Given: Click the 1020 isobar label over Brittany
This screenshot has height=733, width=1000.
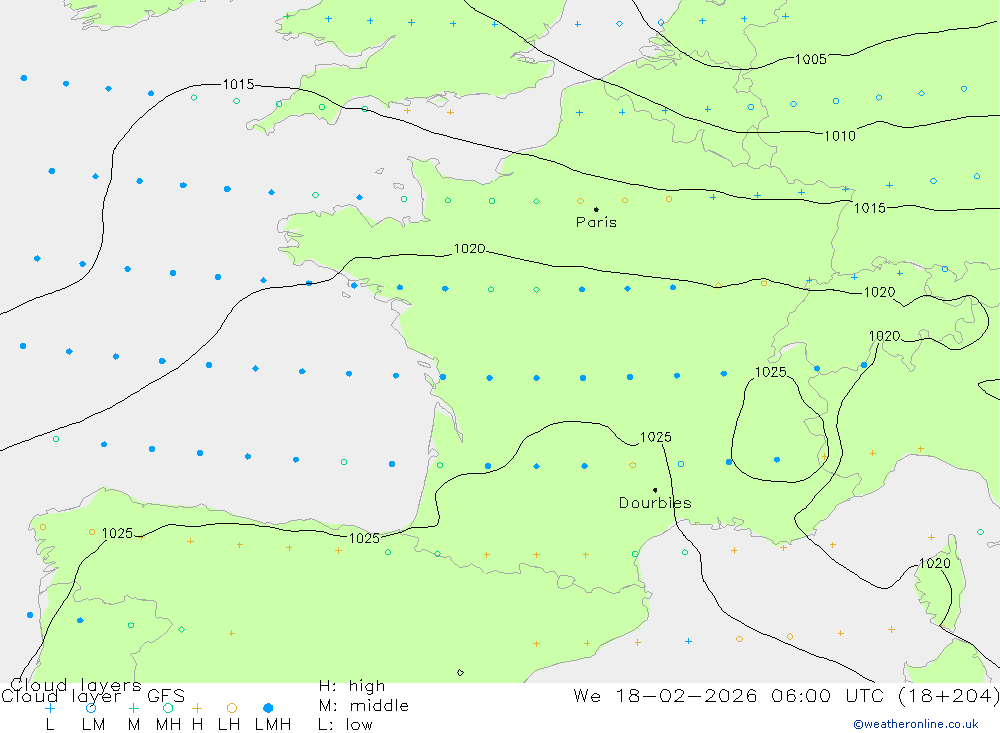Looking at the screenshot, I should 469,249.
